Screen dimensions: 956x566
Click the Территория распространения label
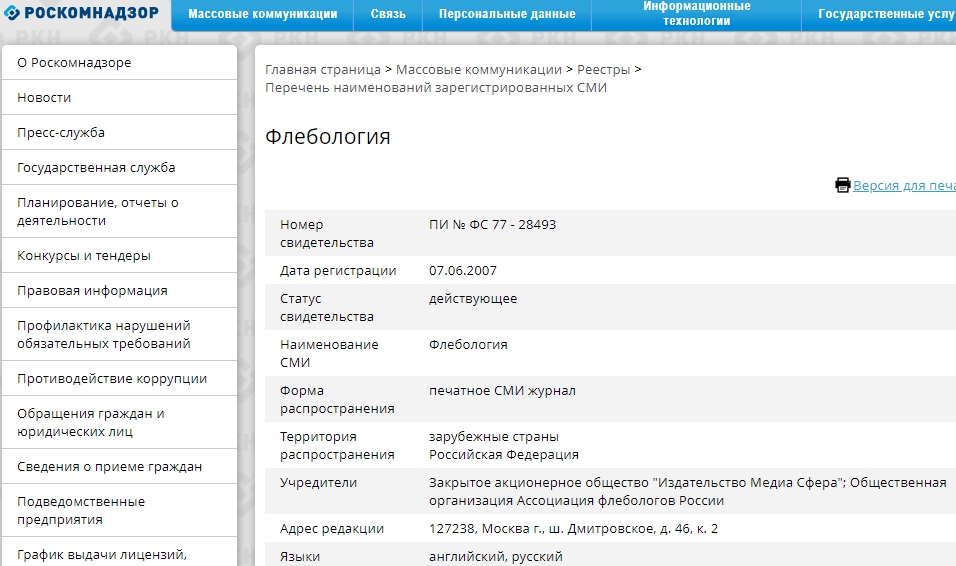coord(337,445)
